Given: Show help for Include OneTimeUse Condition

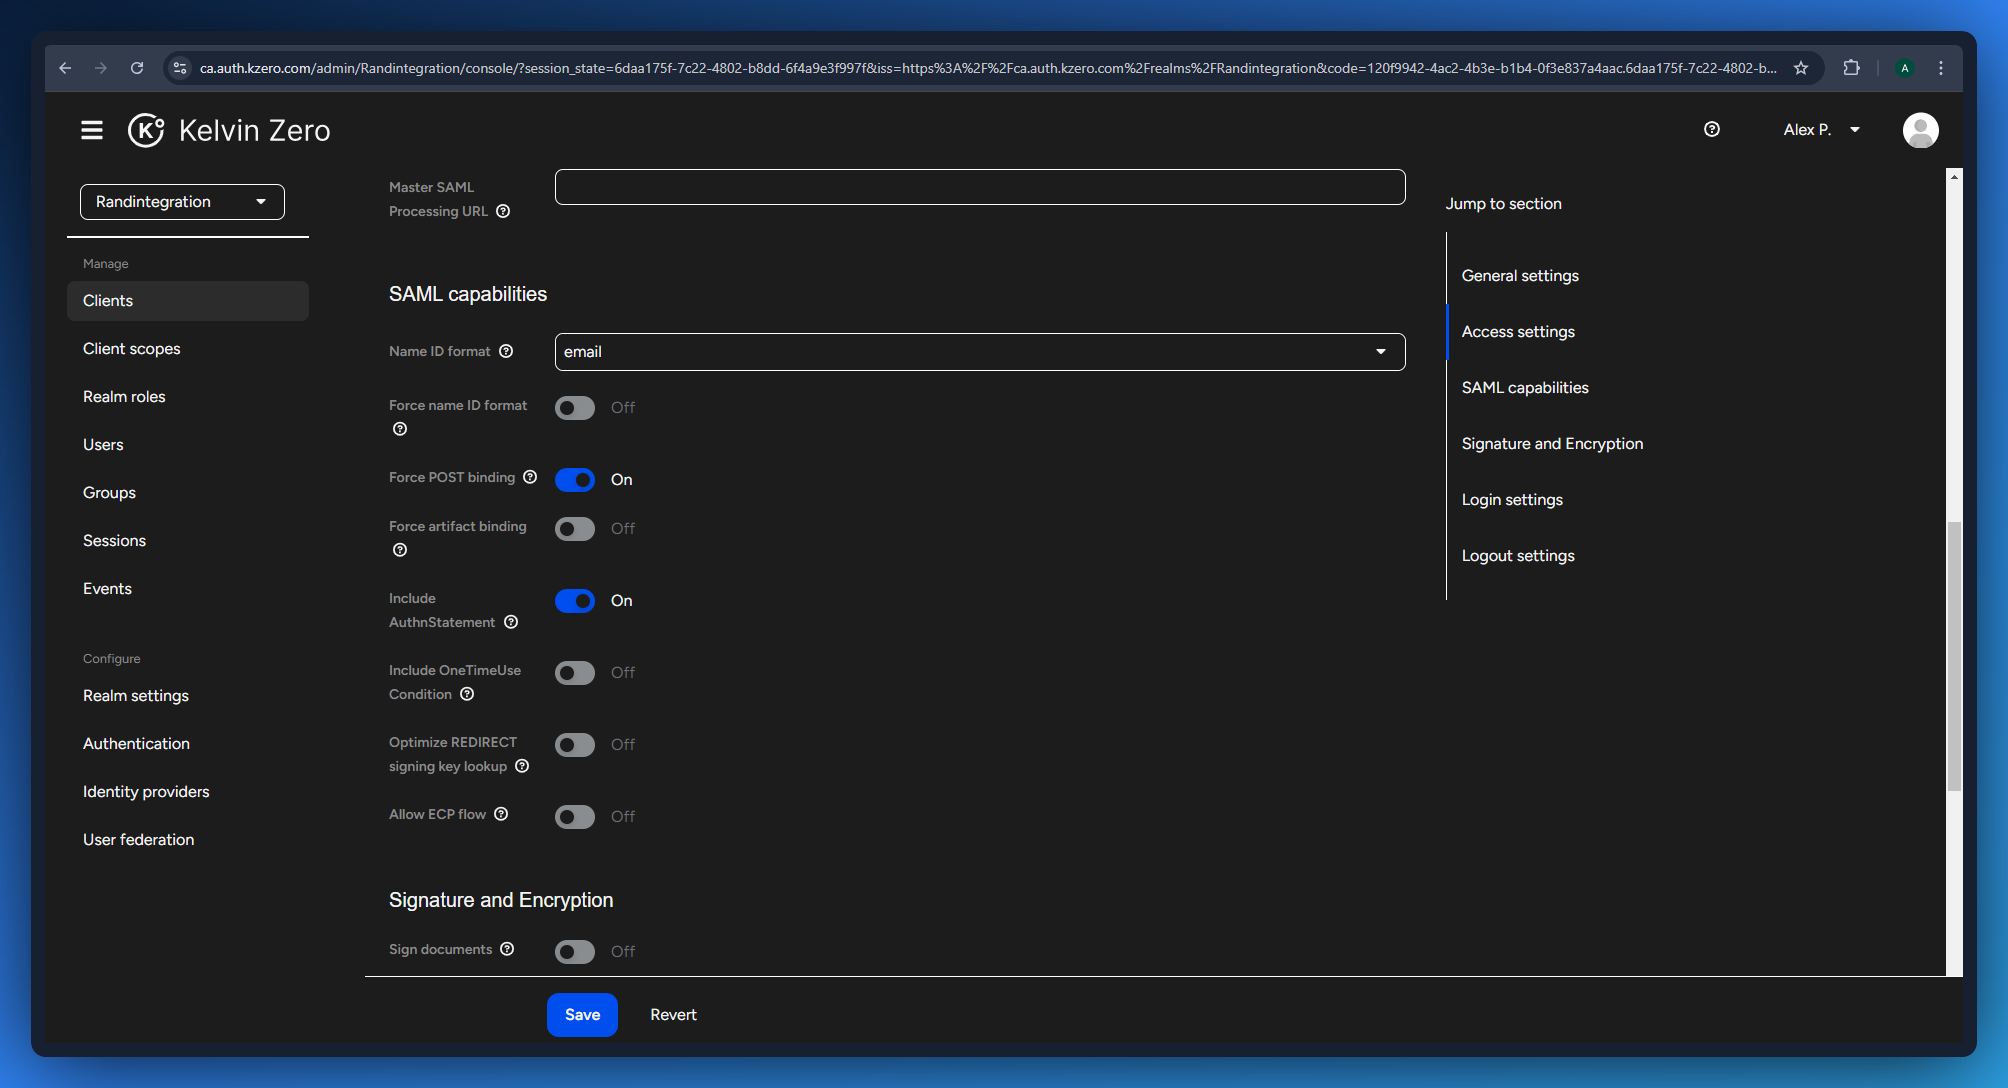Looking at the screenshot, I should click(467, 694).
